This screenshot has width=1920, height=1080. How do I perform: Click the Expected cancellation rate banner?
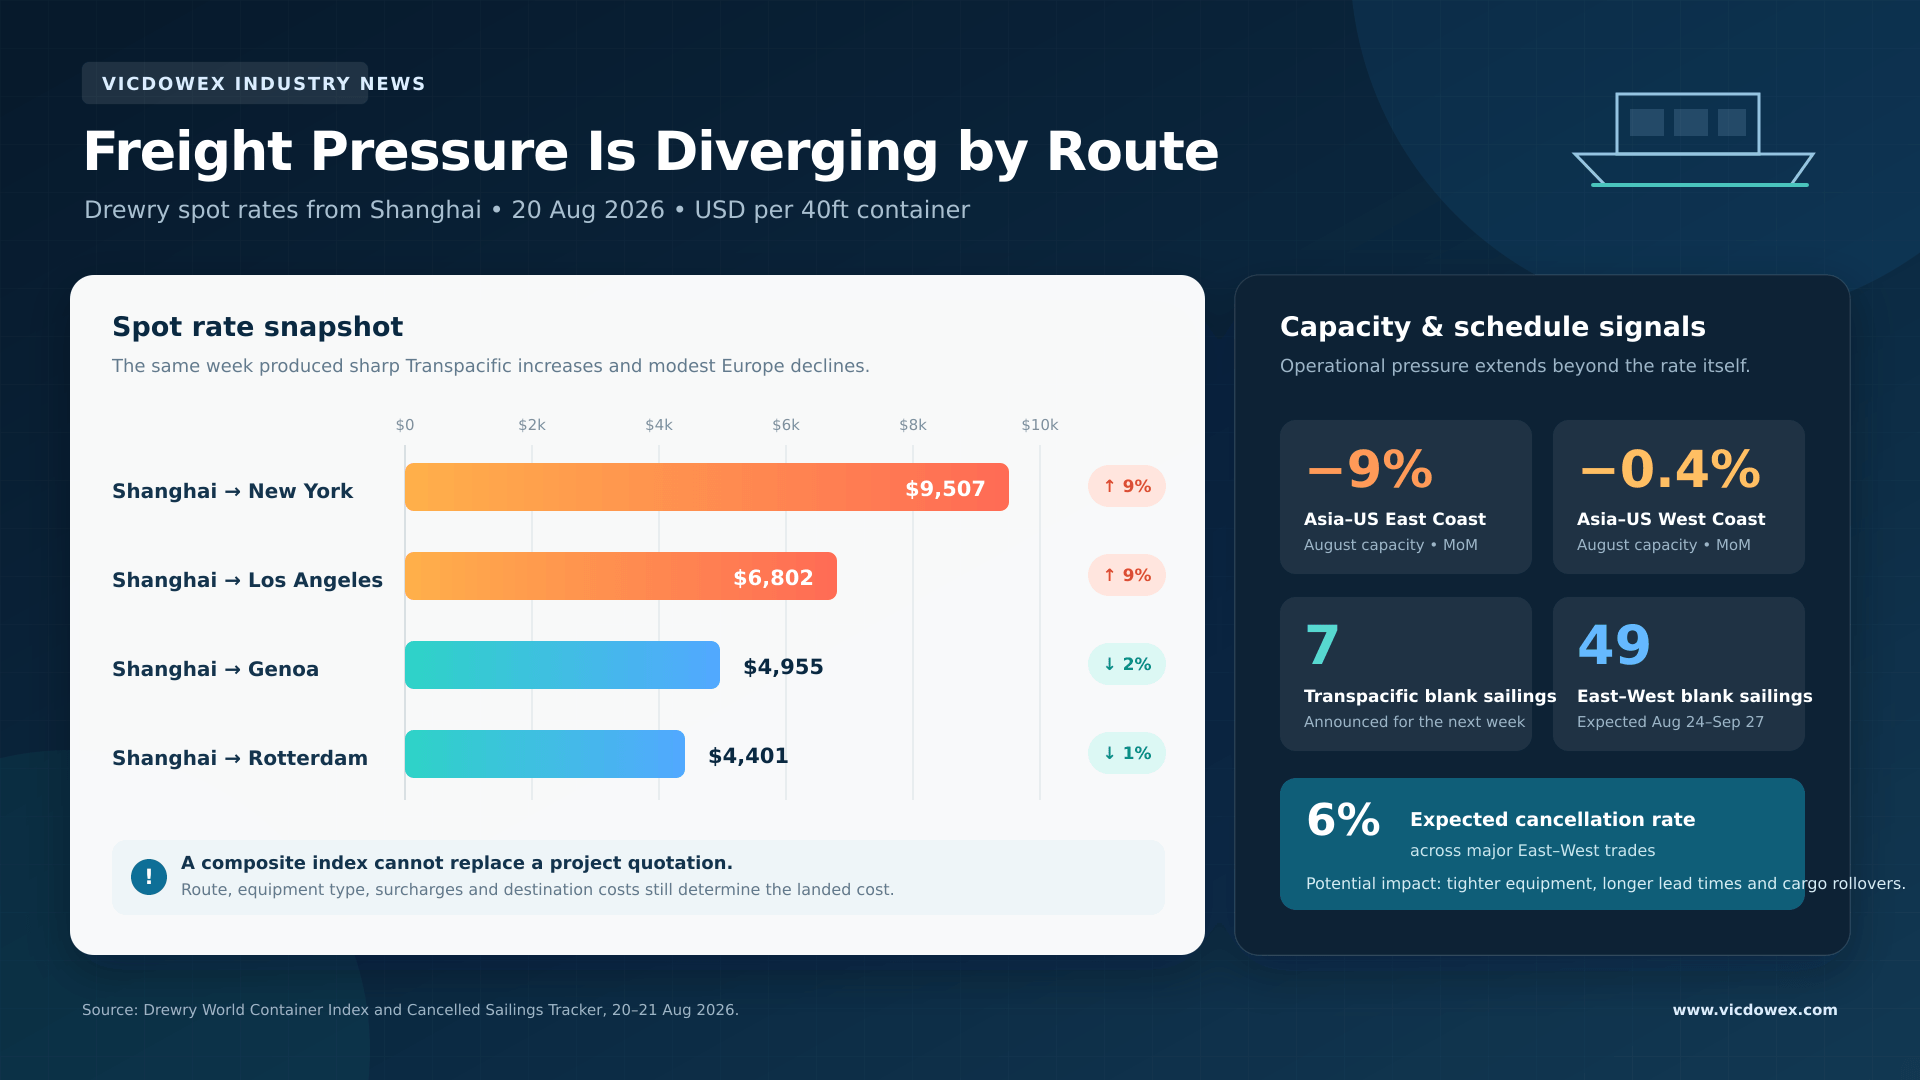tap(1542, 844)
